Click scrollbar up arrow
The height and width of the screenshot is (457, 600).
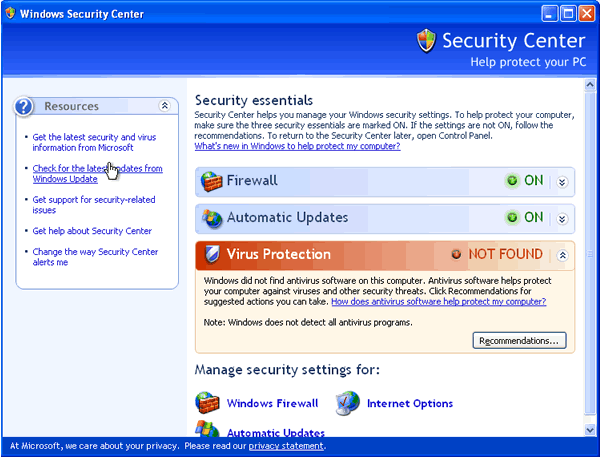click(590, 85)
